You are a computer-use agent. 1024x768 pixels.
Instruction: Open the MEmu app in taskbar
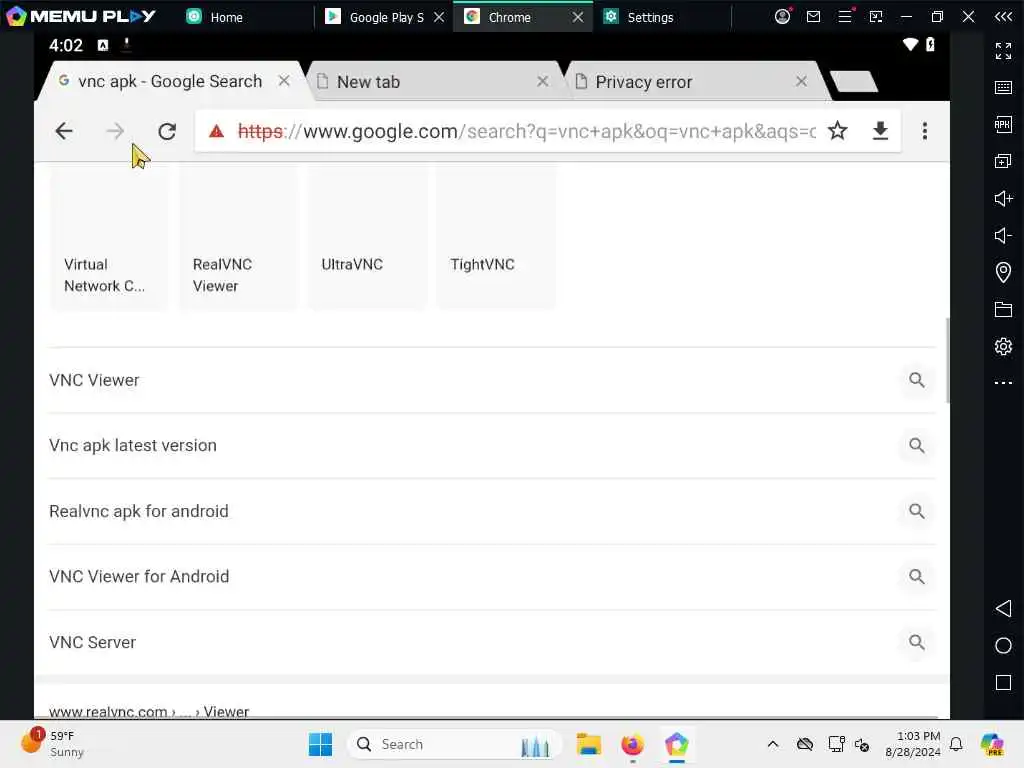coord(677,744)
